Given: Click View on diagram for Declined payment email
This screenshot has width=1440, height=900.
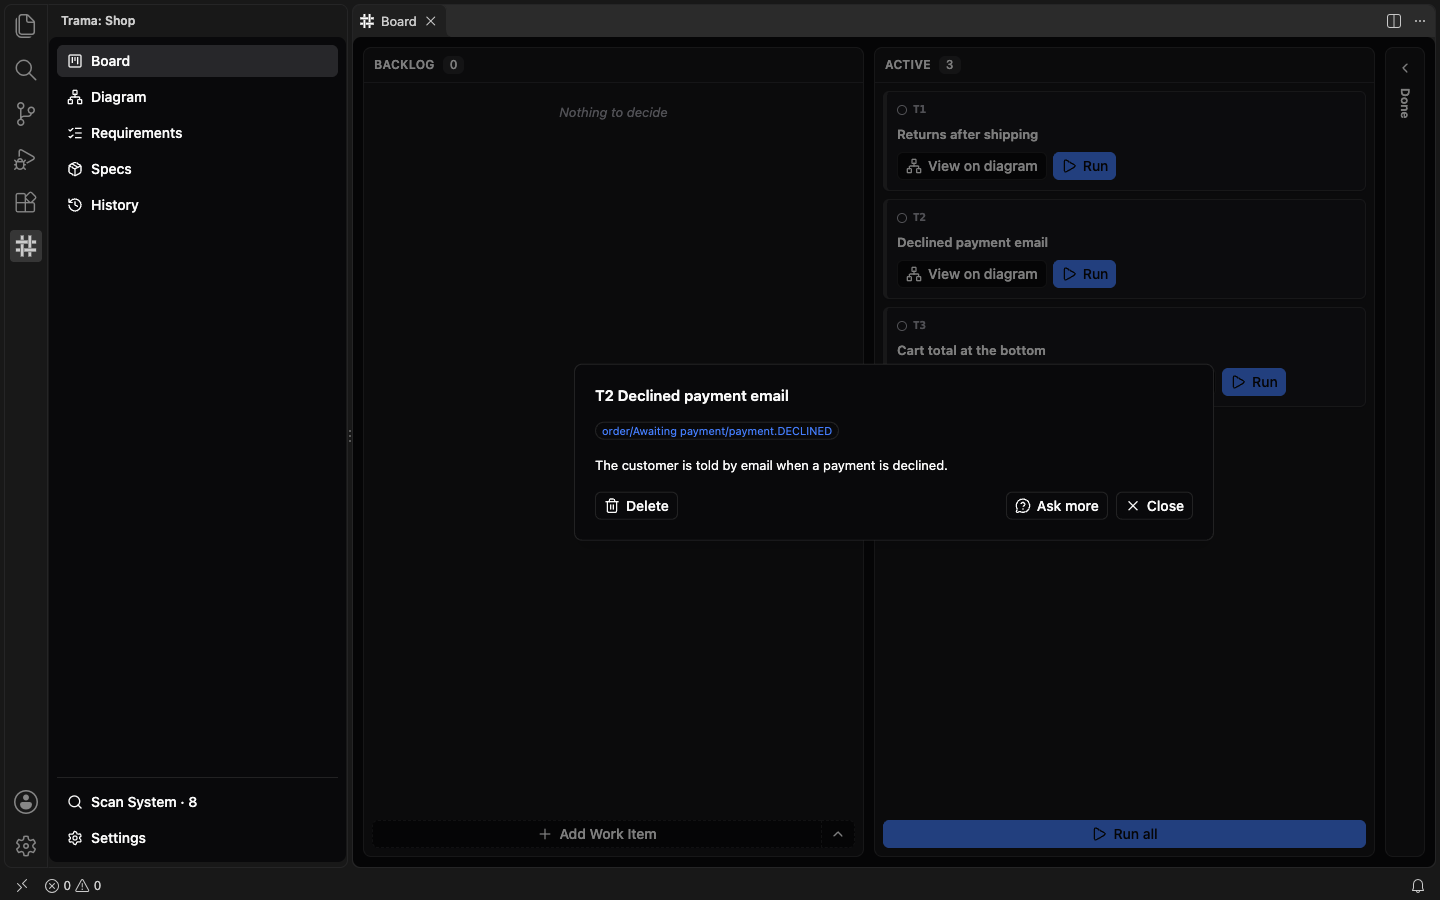Looking at the screenshot, I should (972, 274).
